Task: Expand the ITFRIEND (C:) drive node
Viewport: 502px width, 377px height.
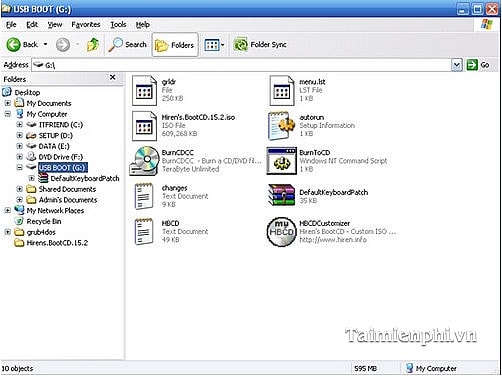Action: coord(20,125)
